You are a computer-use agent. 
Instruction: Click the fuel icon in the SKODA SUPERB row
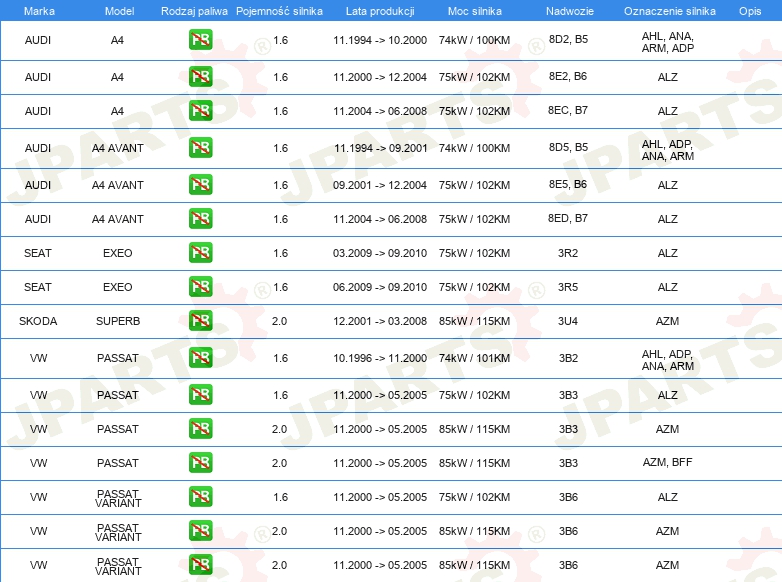[200, 321]
